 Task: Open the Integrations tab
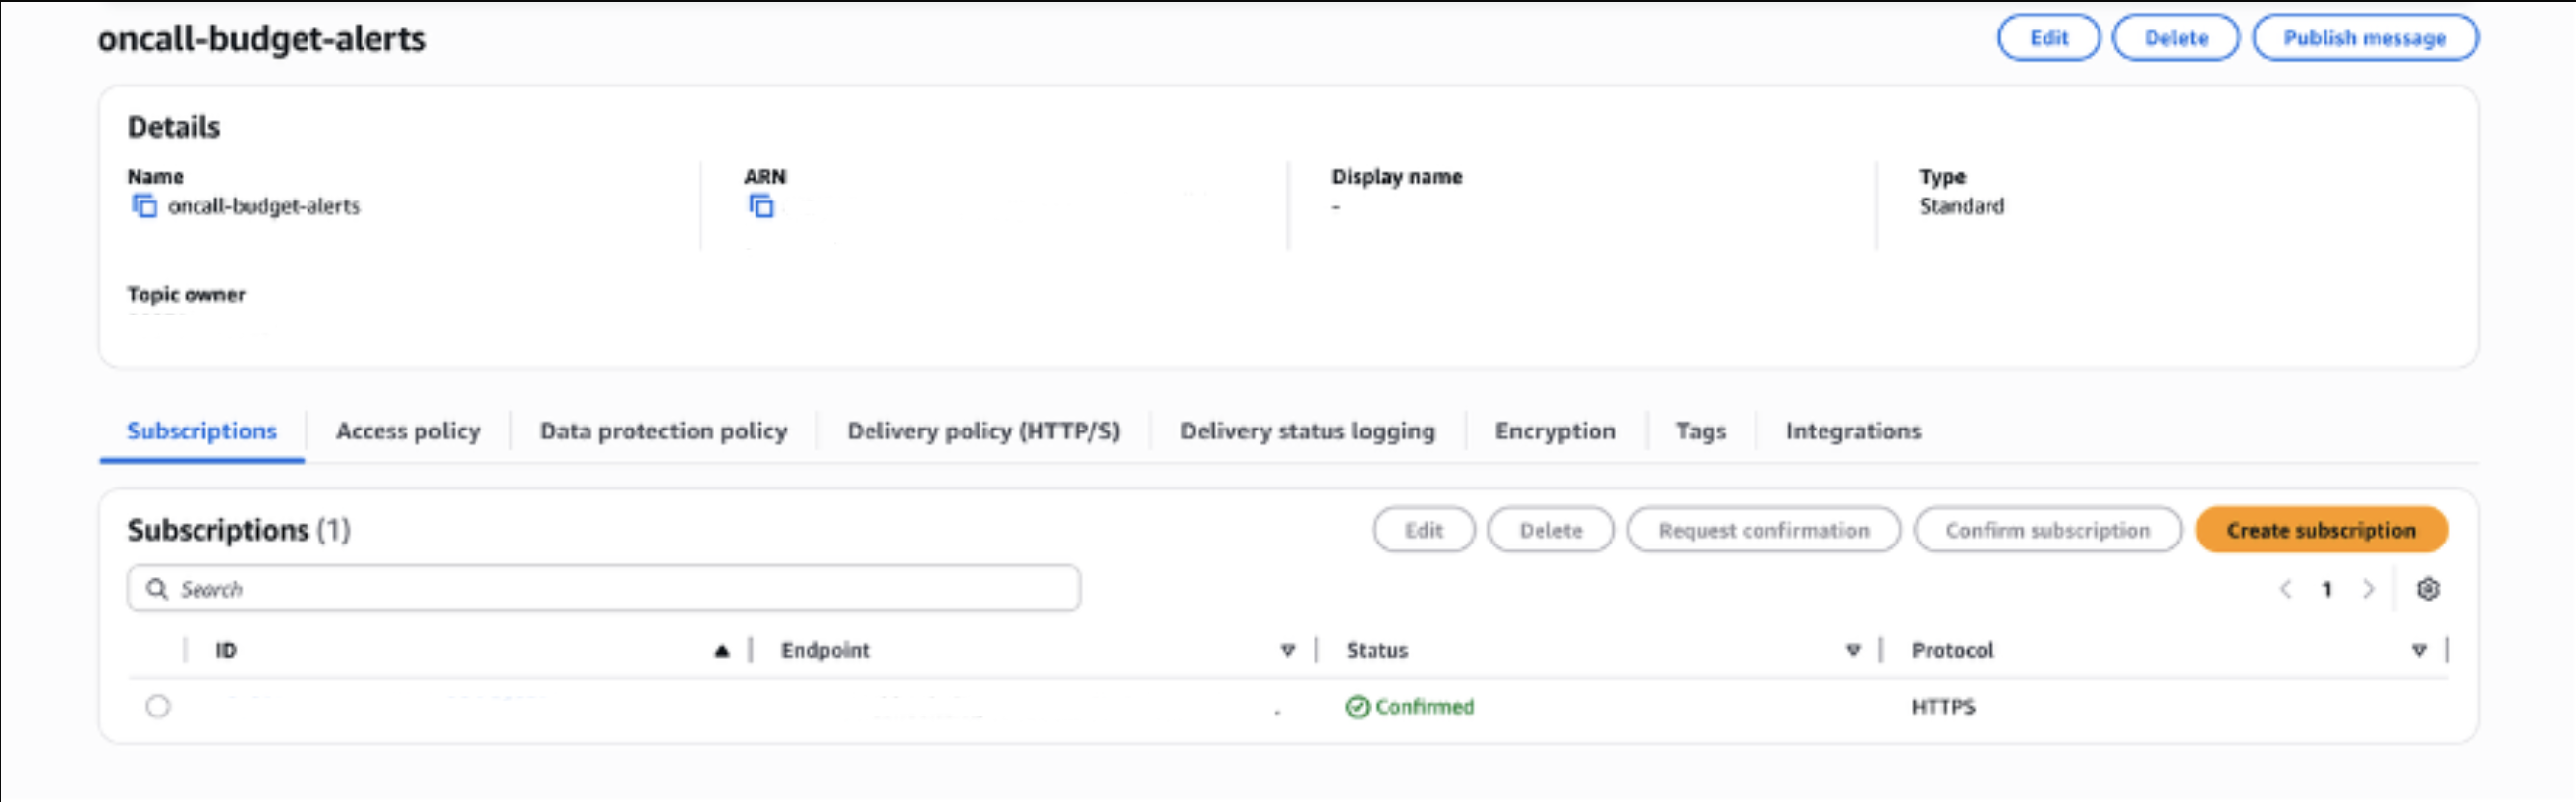pos(1853,431)
